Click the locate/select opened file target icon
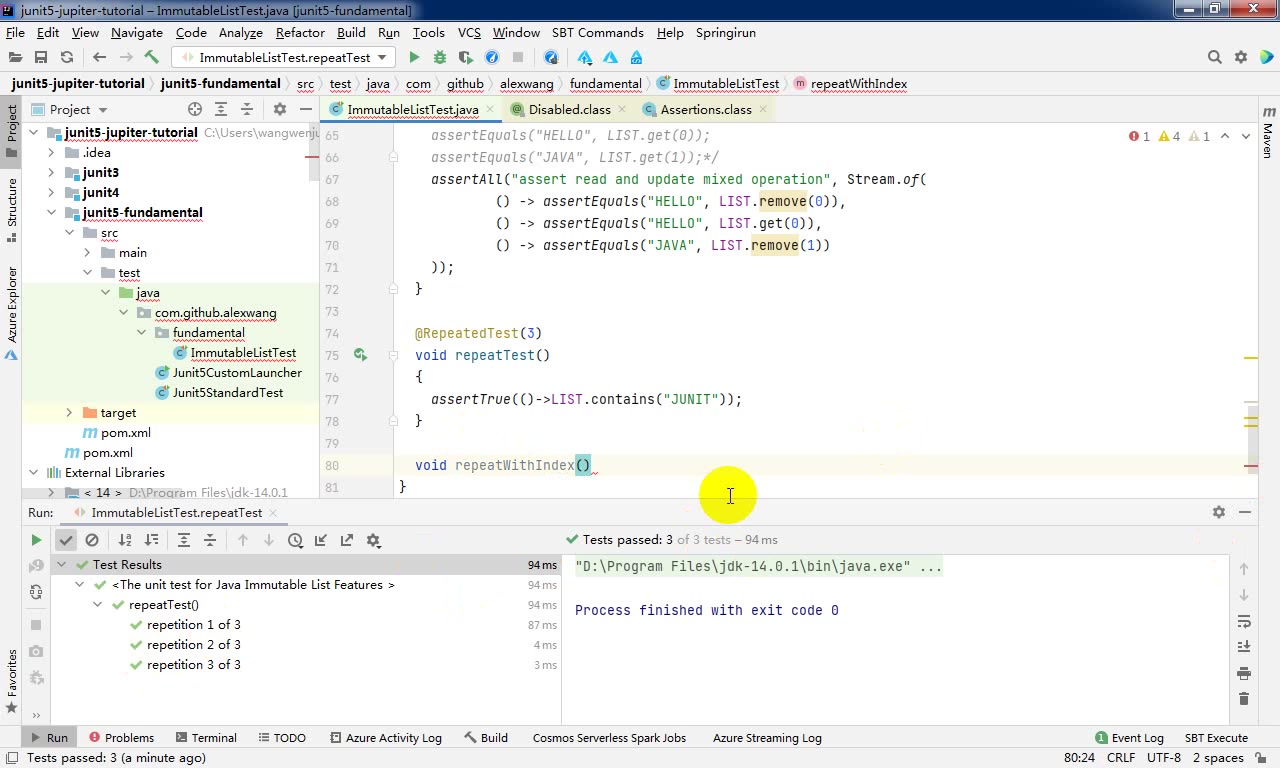This screenshot has height=768, width=1280. click(x=195, y=109)
